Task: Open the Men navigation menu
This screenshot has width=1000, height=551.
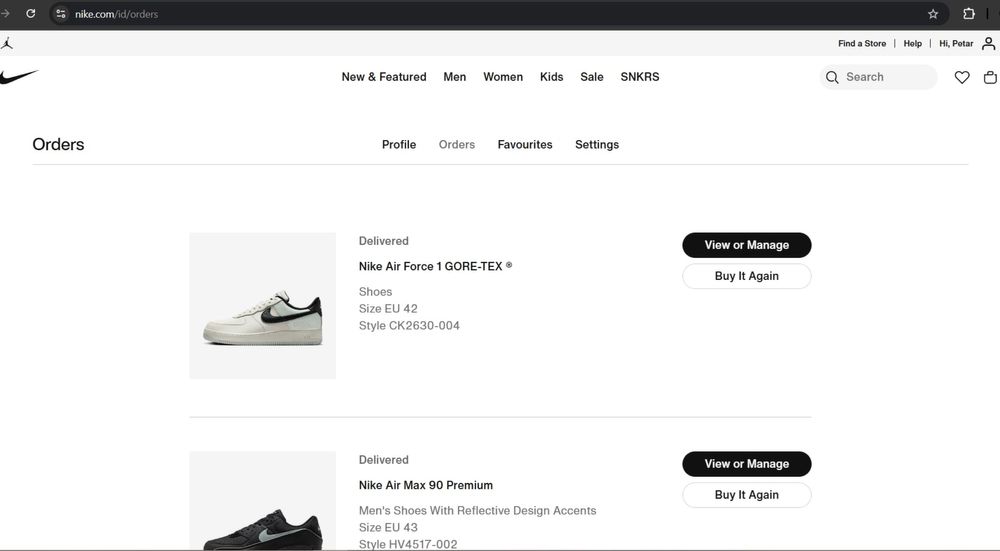Action: coord(455,77)
